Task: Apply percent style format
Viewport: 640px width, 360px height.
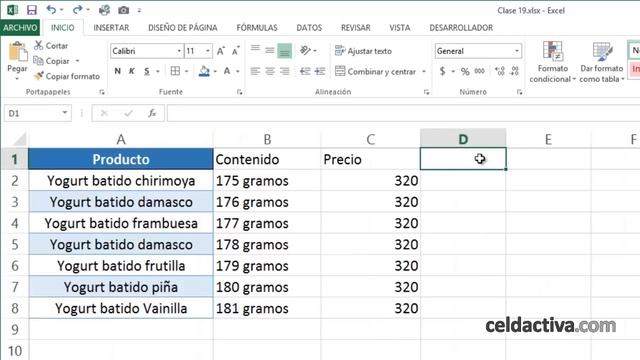Action: coord(465,71)
